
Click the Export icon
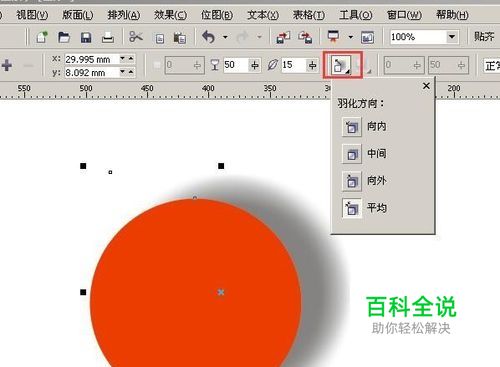point(305,37)
